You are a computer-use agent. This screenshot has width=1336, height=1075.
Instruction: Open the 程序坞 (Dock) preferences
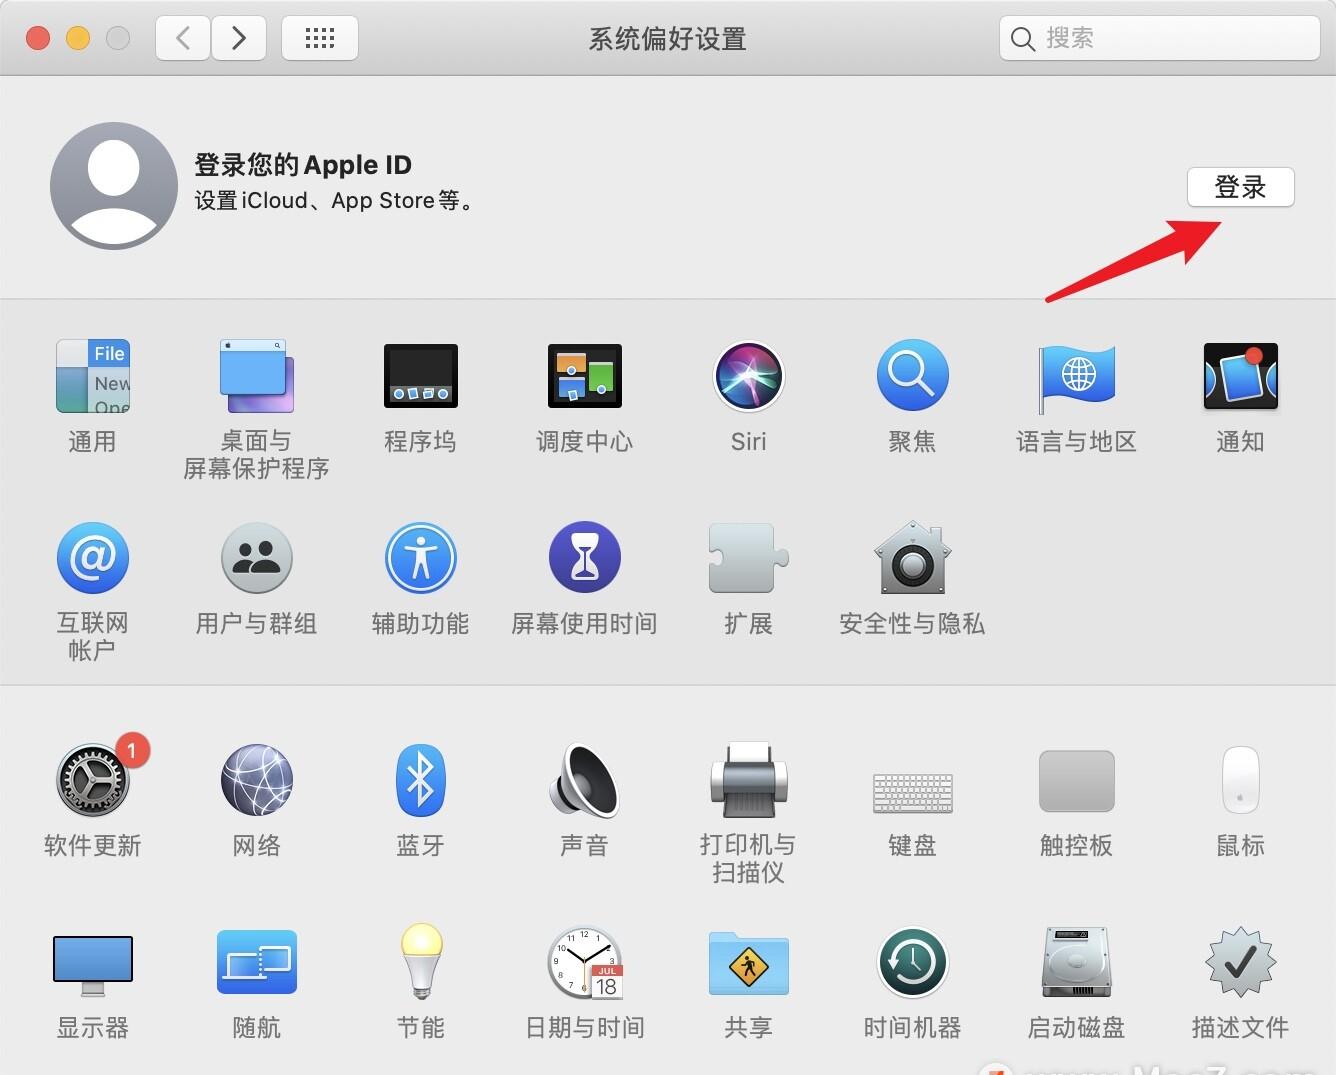[x=420, y=376]
